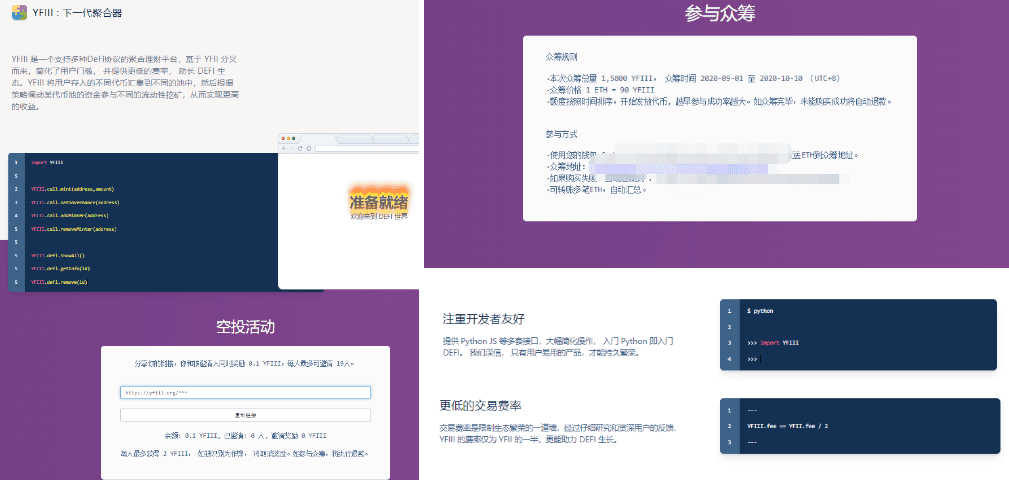Click the forward arrow in browser mockup
1009x480 pixels.
(x=292, y=148)
